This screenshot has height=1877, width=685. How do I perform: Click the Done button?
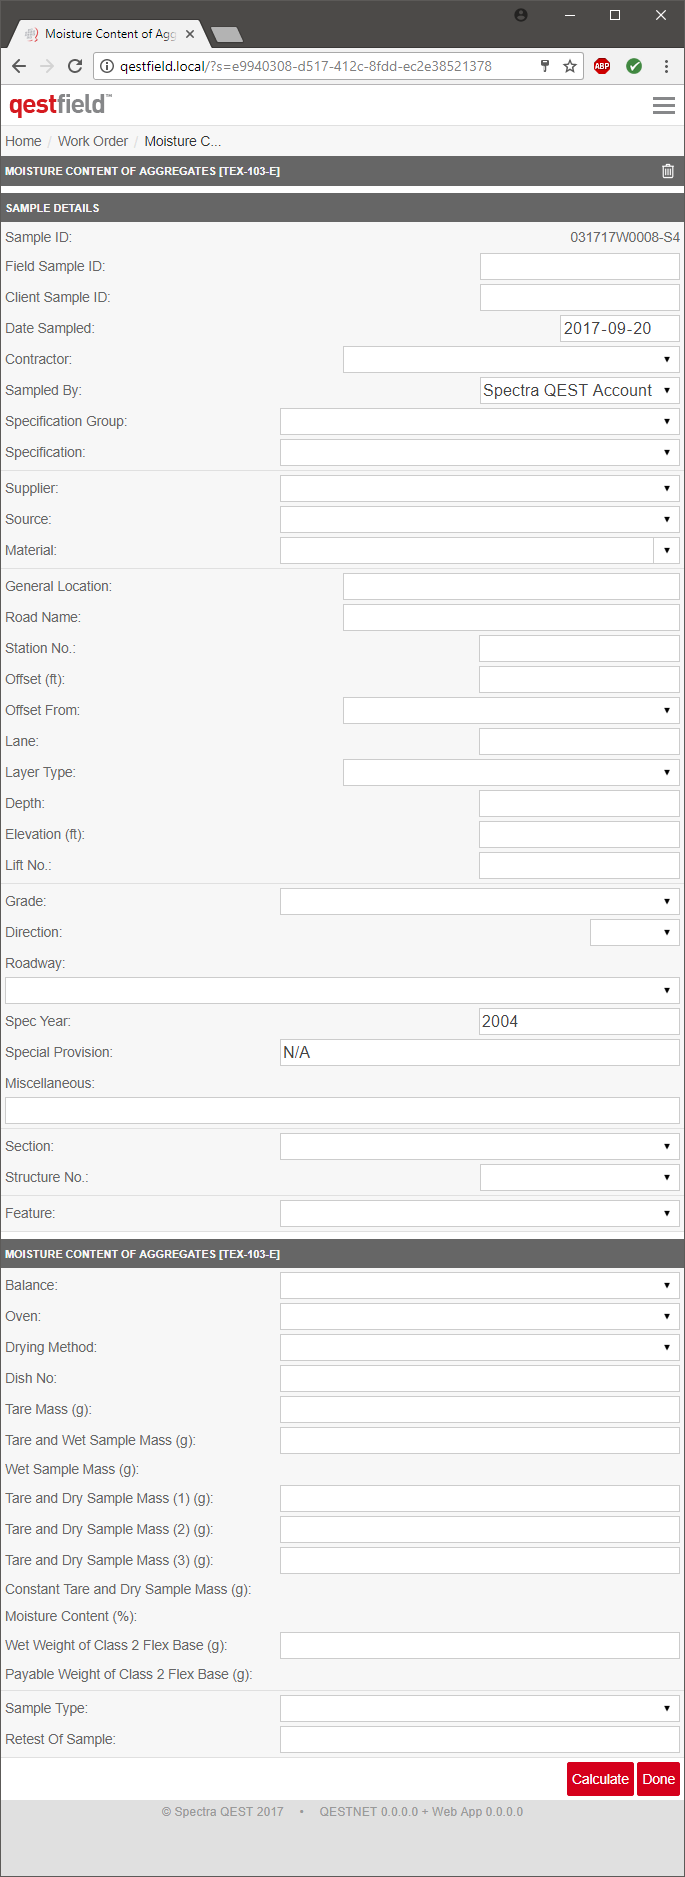click(x=658, y=1779)
